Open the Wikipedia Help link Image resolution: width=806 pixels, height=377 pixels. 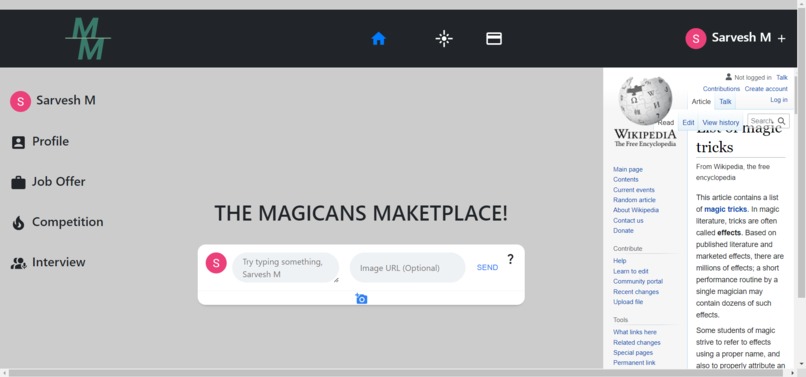coord(619,261)
